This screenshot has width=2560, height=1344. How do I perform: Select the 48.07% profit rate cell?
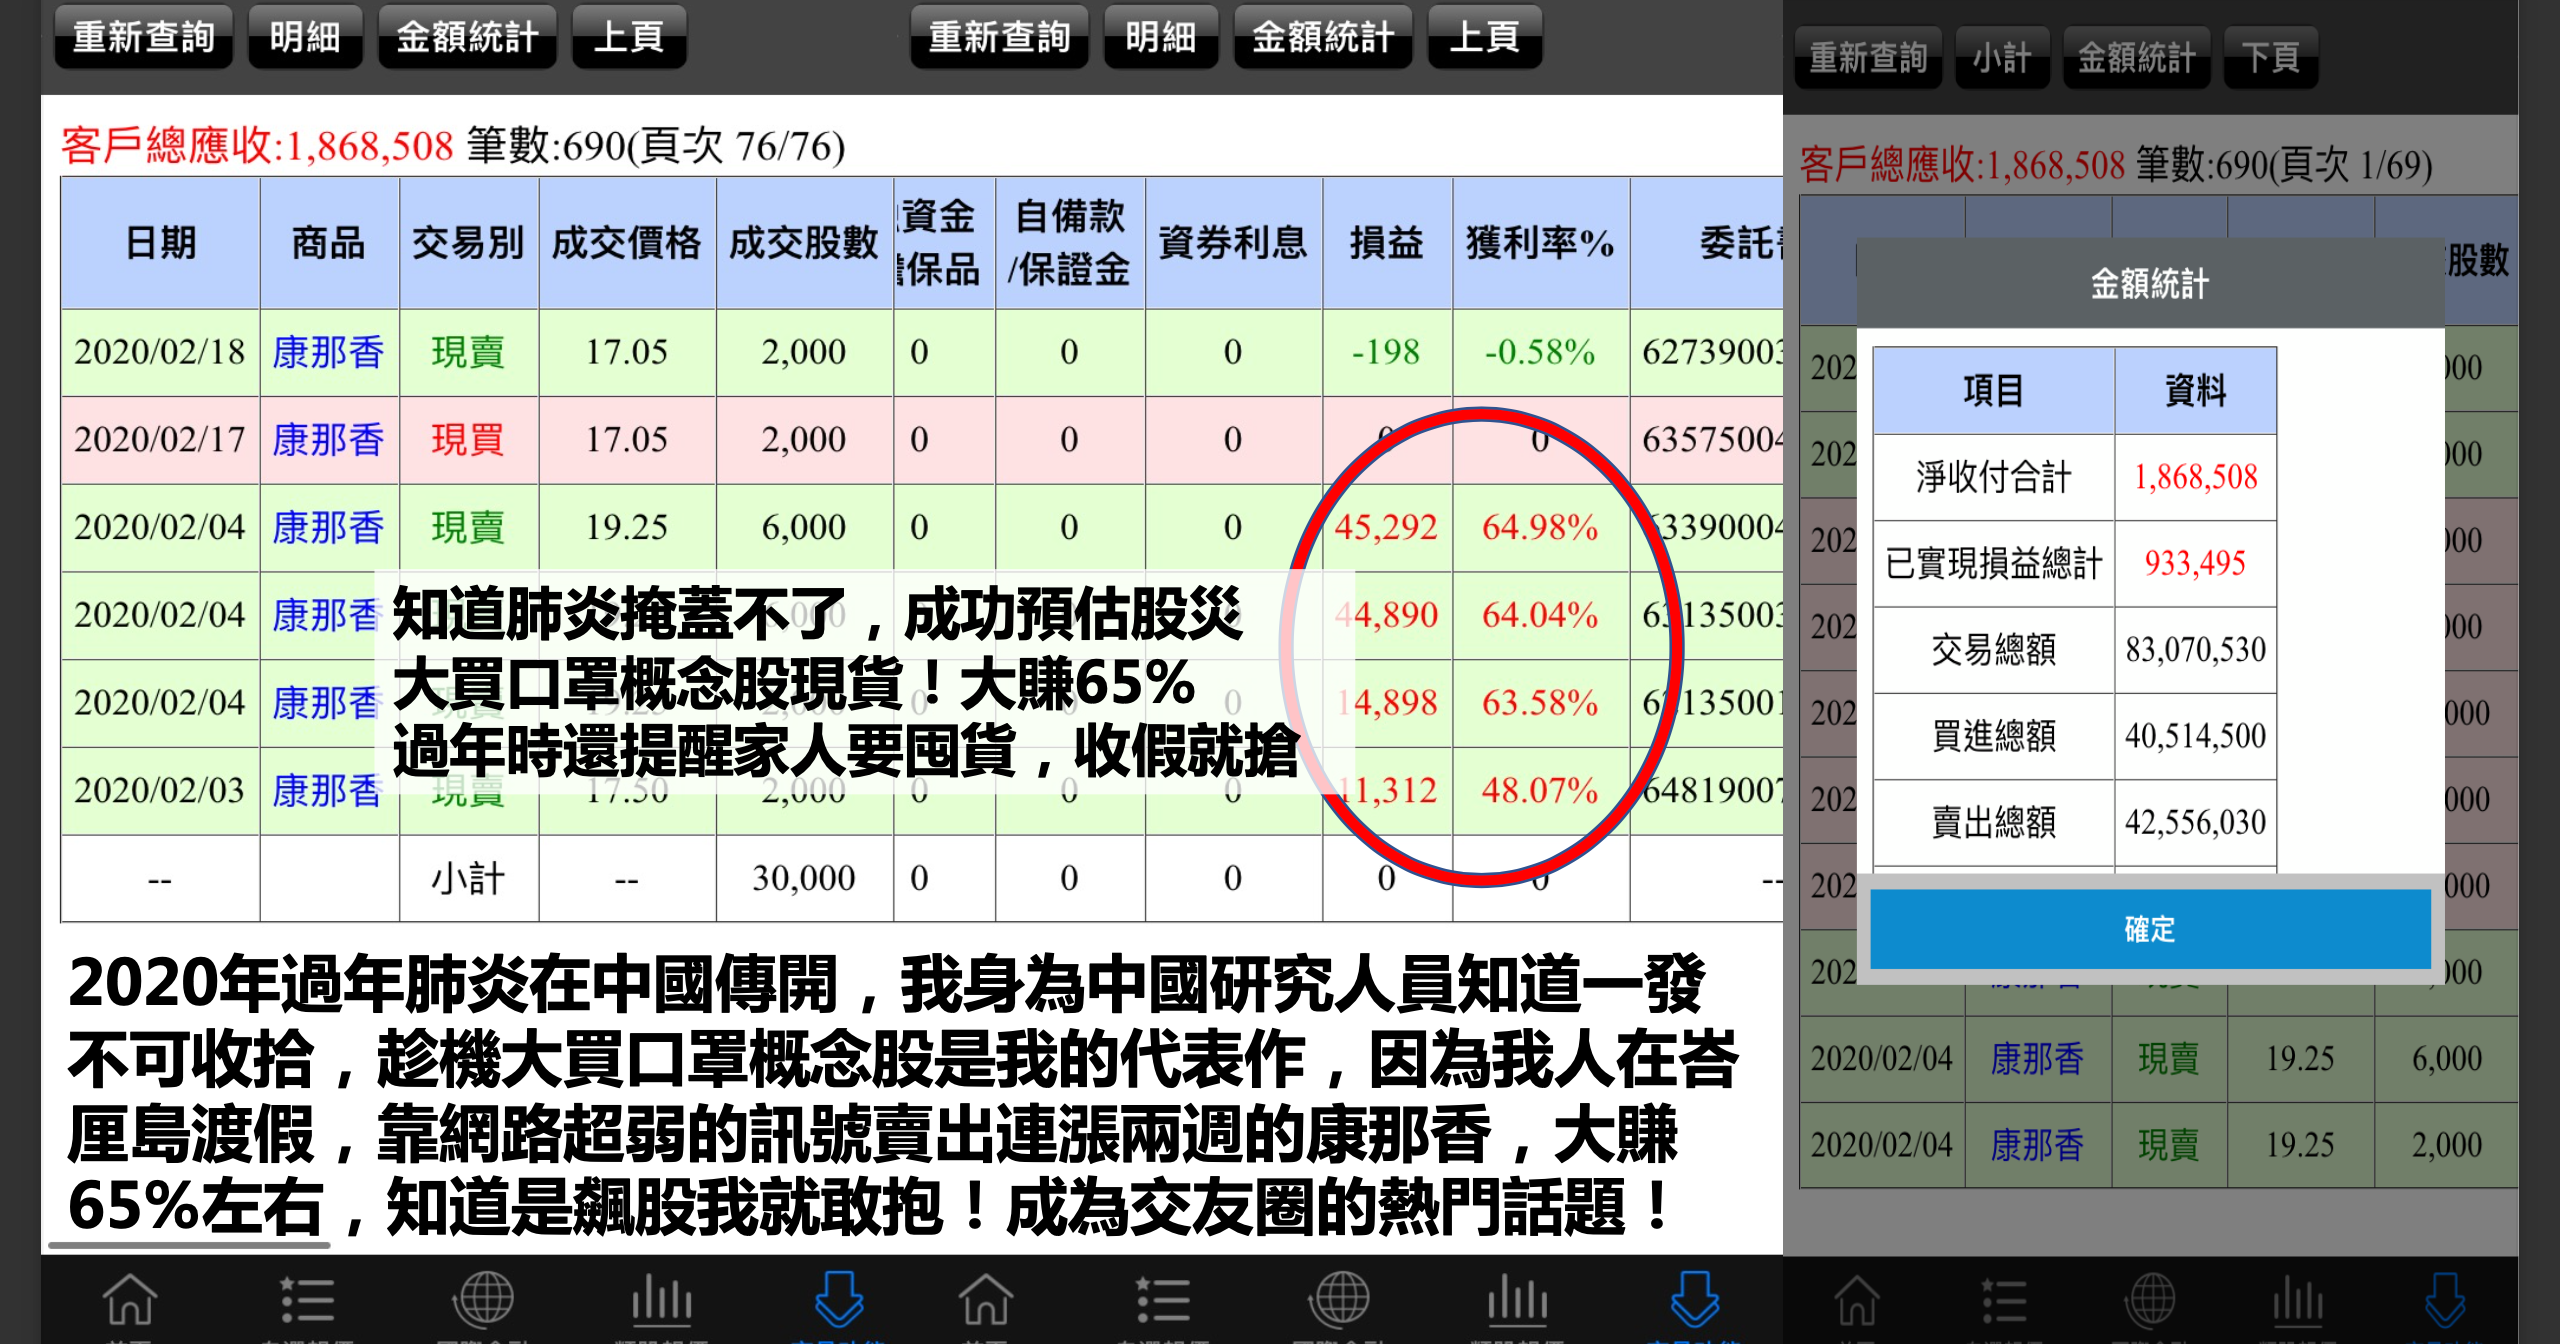(1540, 790)
